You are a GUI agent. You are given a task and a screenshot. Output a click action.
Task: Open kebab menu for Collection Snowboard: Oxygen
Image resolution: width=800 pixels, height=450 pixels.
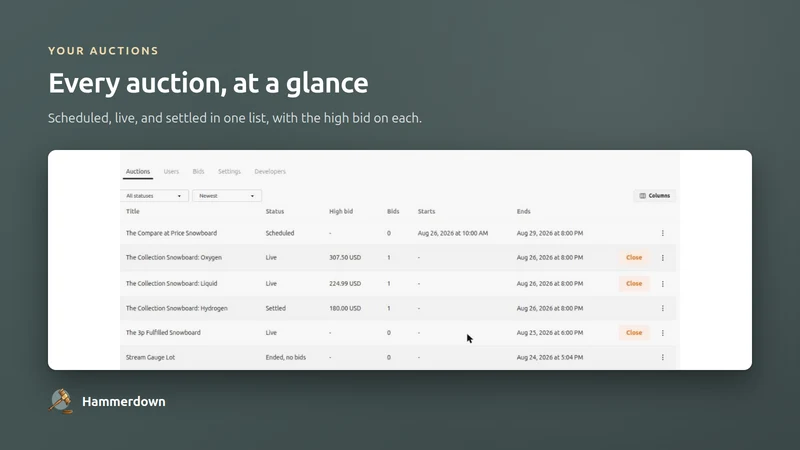click(x=663, y=258)
